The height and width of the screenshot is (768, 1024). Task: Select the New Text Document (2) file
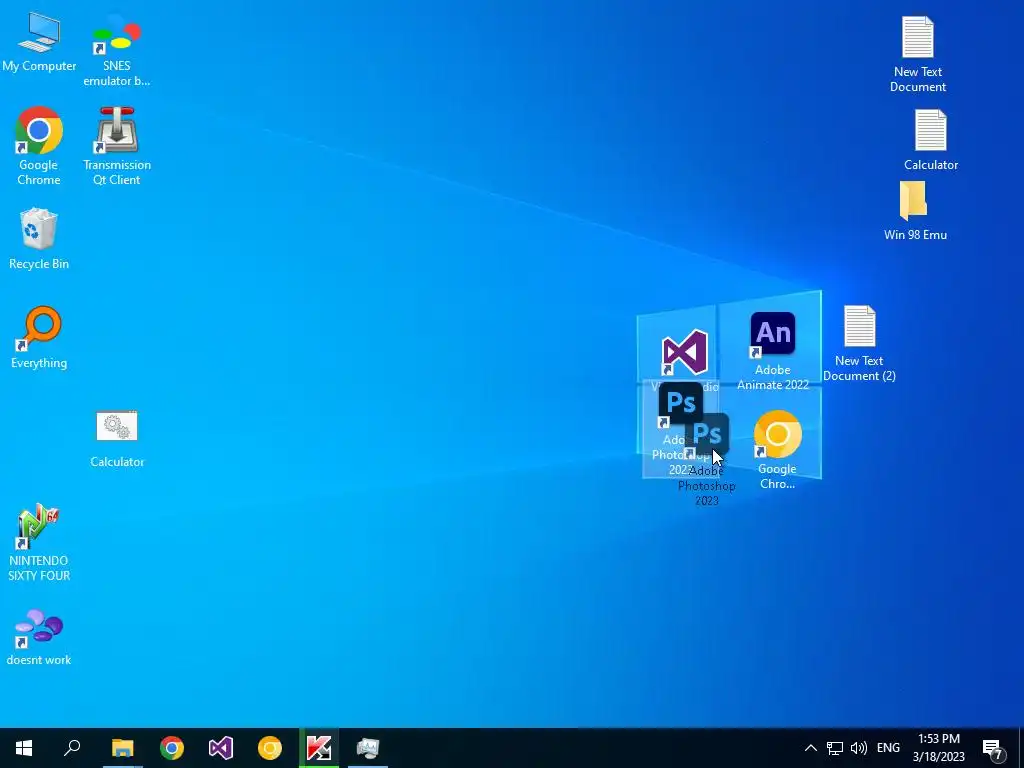point(859,344)
